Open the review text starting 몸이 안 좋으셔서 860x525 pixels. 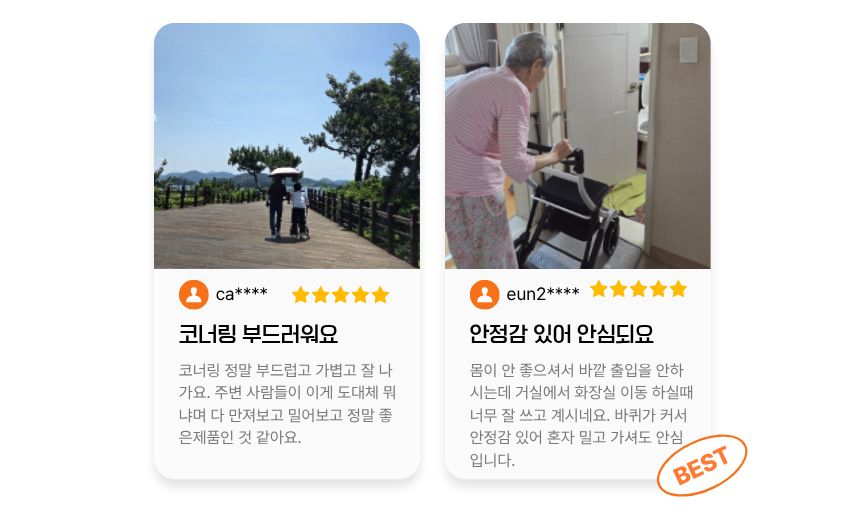[581, 415]
